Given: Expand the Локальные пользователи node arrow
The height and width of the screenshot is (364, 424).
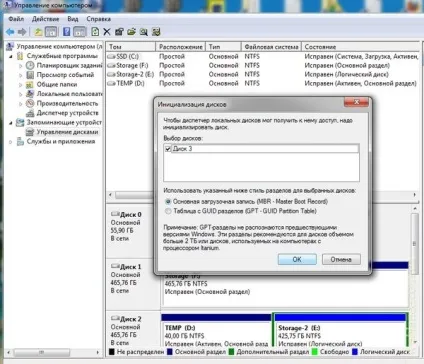Looking at the screenshot, I should [x=20, y=94].
